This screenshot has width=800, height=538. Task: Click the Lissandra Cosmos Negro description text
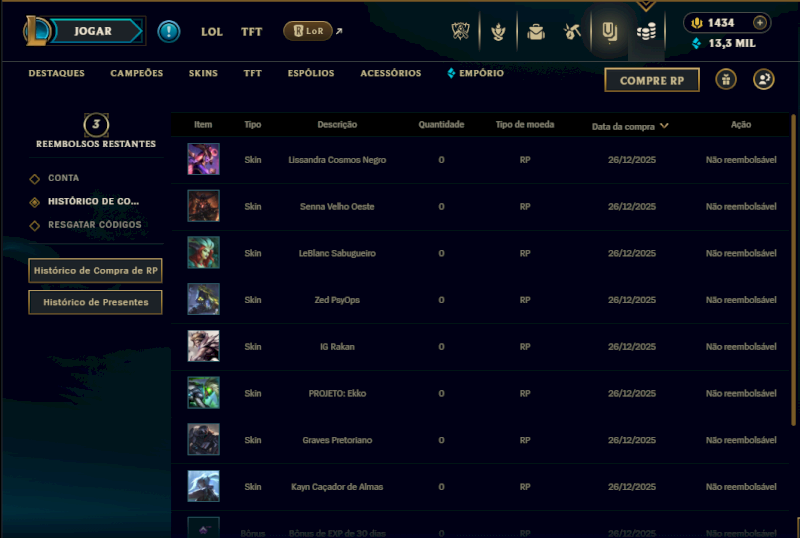(337, 160)
